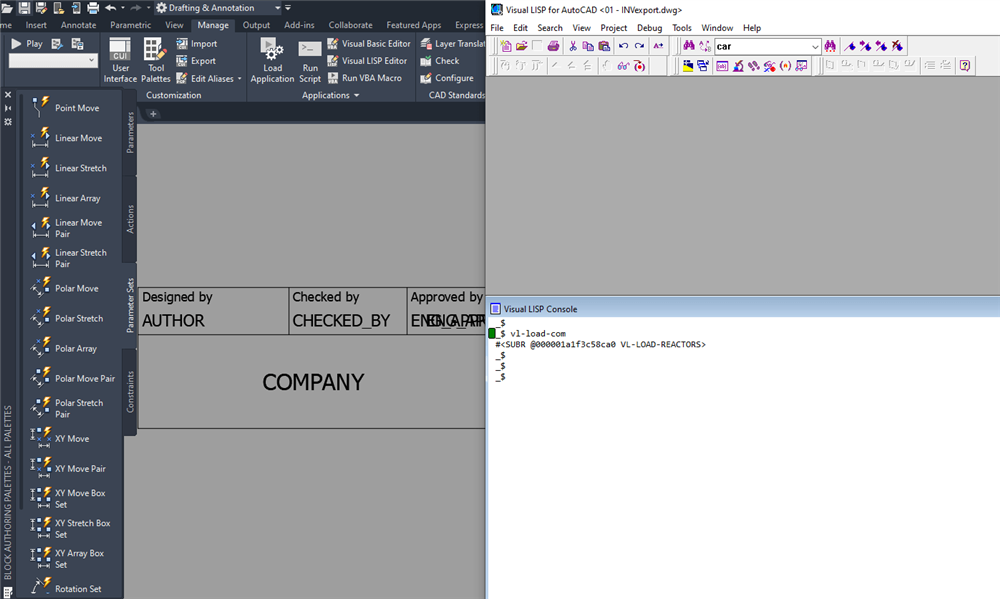The image size is (1000, 599).
Task: Select the Point Move parameter set
Action: tap(66, 108)
